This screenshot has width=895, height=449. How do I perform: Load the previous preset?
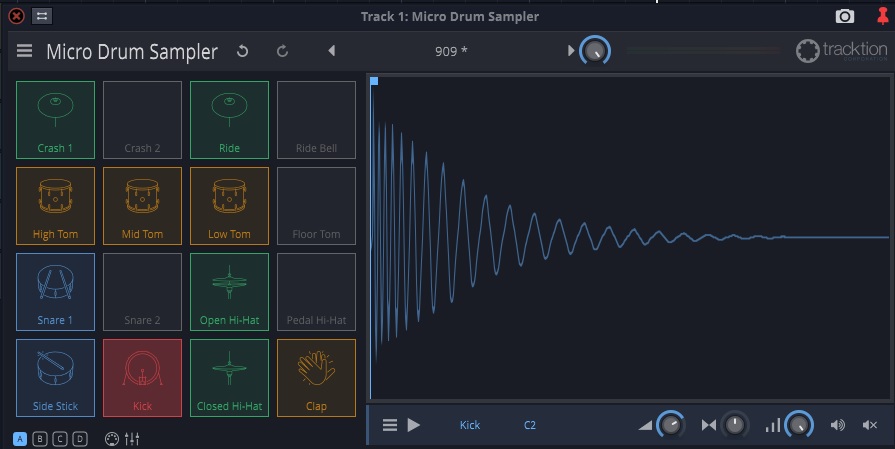pyautogui.click(x=332, y=51)
